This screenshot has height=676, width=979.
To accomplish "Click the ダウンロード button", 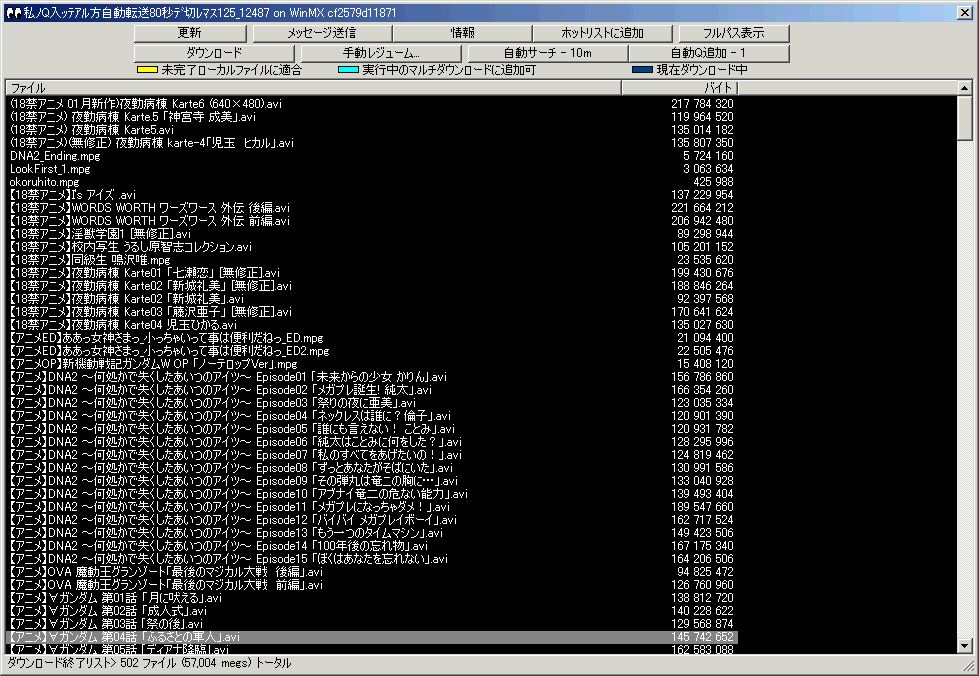I will 214,52.
